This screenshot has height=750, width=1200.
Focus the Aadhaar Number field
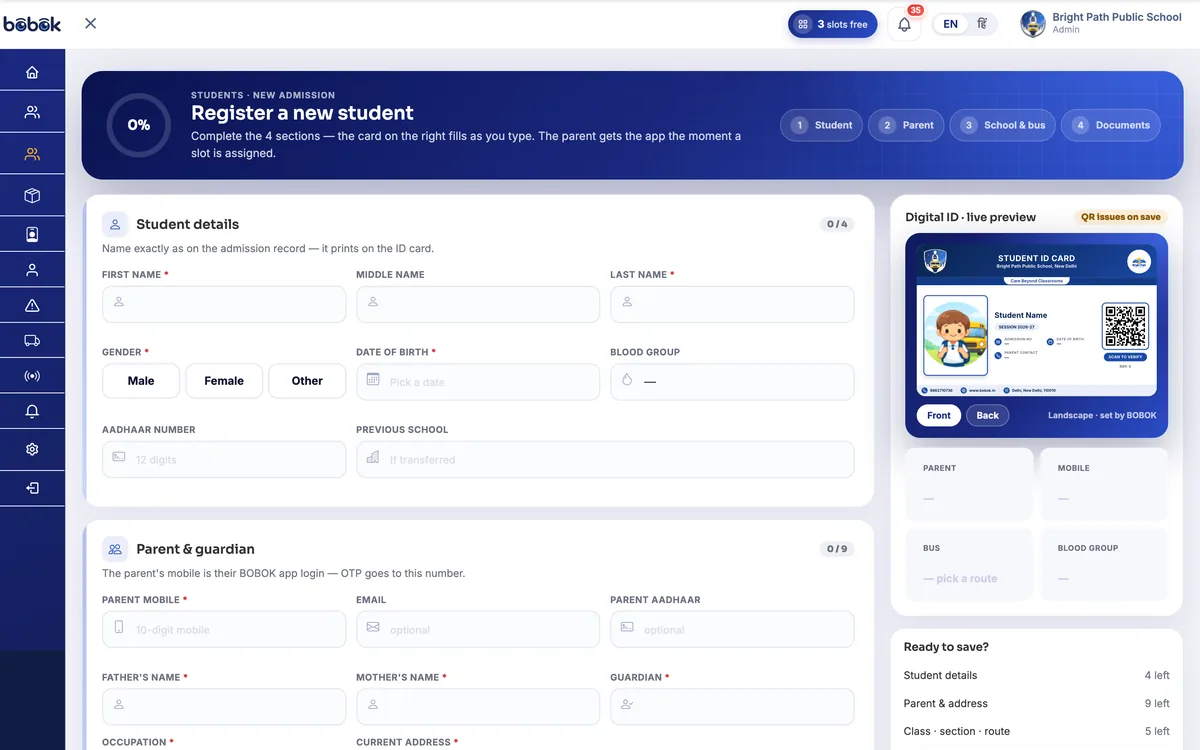coord(224,459)
